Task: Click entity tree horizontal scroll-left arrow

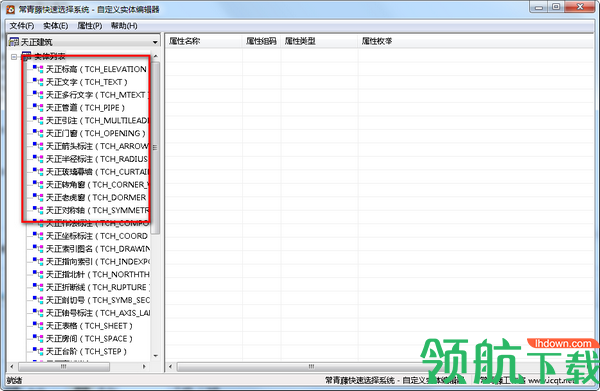Action: coord(12,367)
